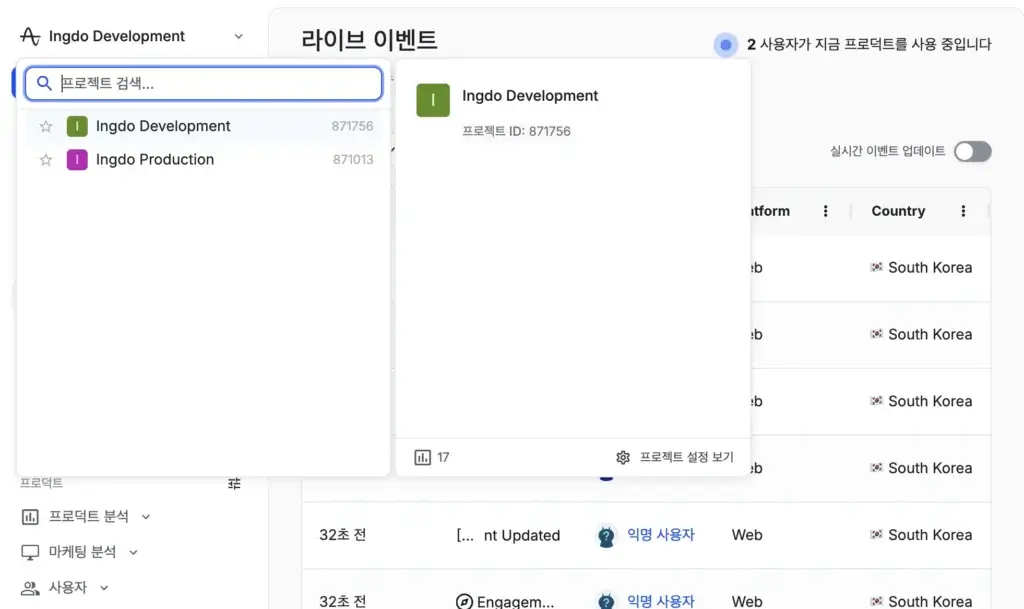Screen dimensions: 1024x609
Task: Click the 라이브 이벤트 page title
Action: pyautogui.click(x=369, y=40)
